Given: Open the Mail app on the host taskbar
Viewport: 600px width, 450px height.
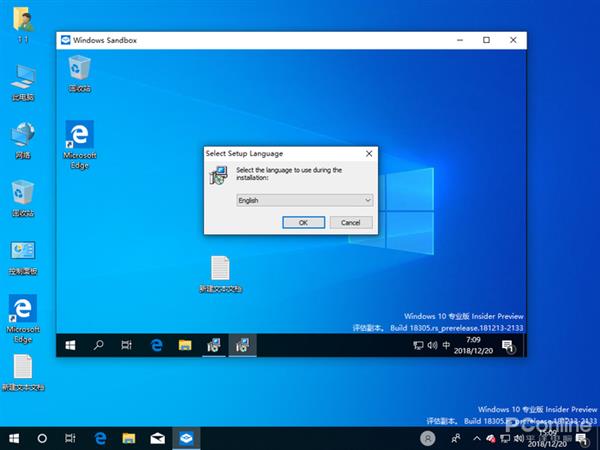Looking at the screenshot, I should coord(158,439).
